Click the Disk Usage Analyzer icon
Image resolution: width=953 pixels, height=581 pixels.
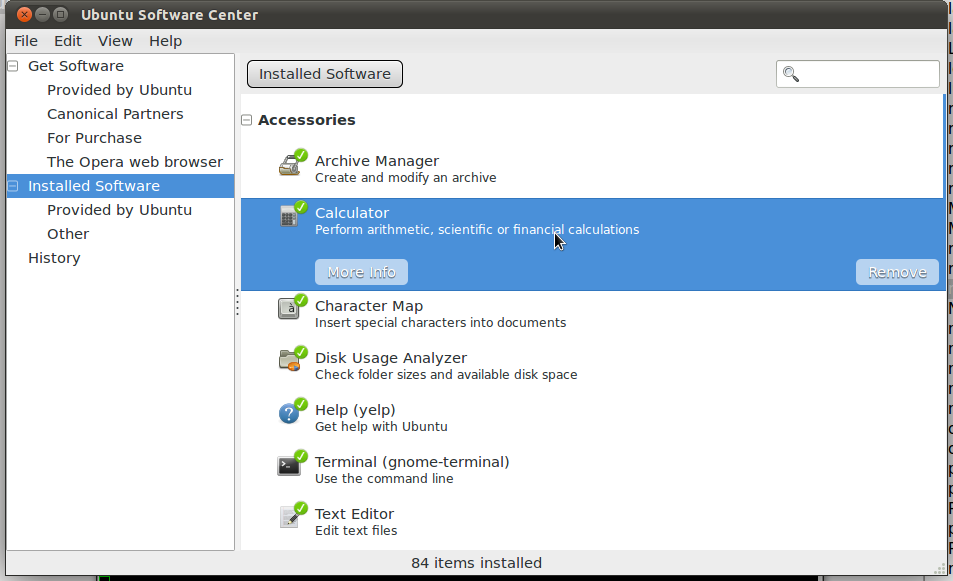[291, 361]
